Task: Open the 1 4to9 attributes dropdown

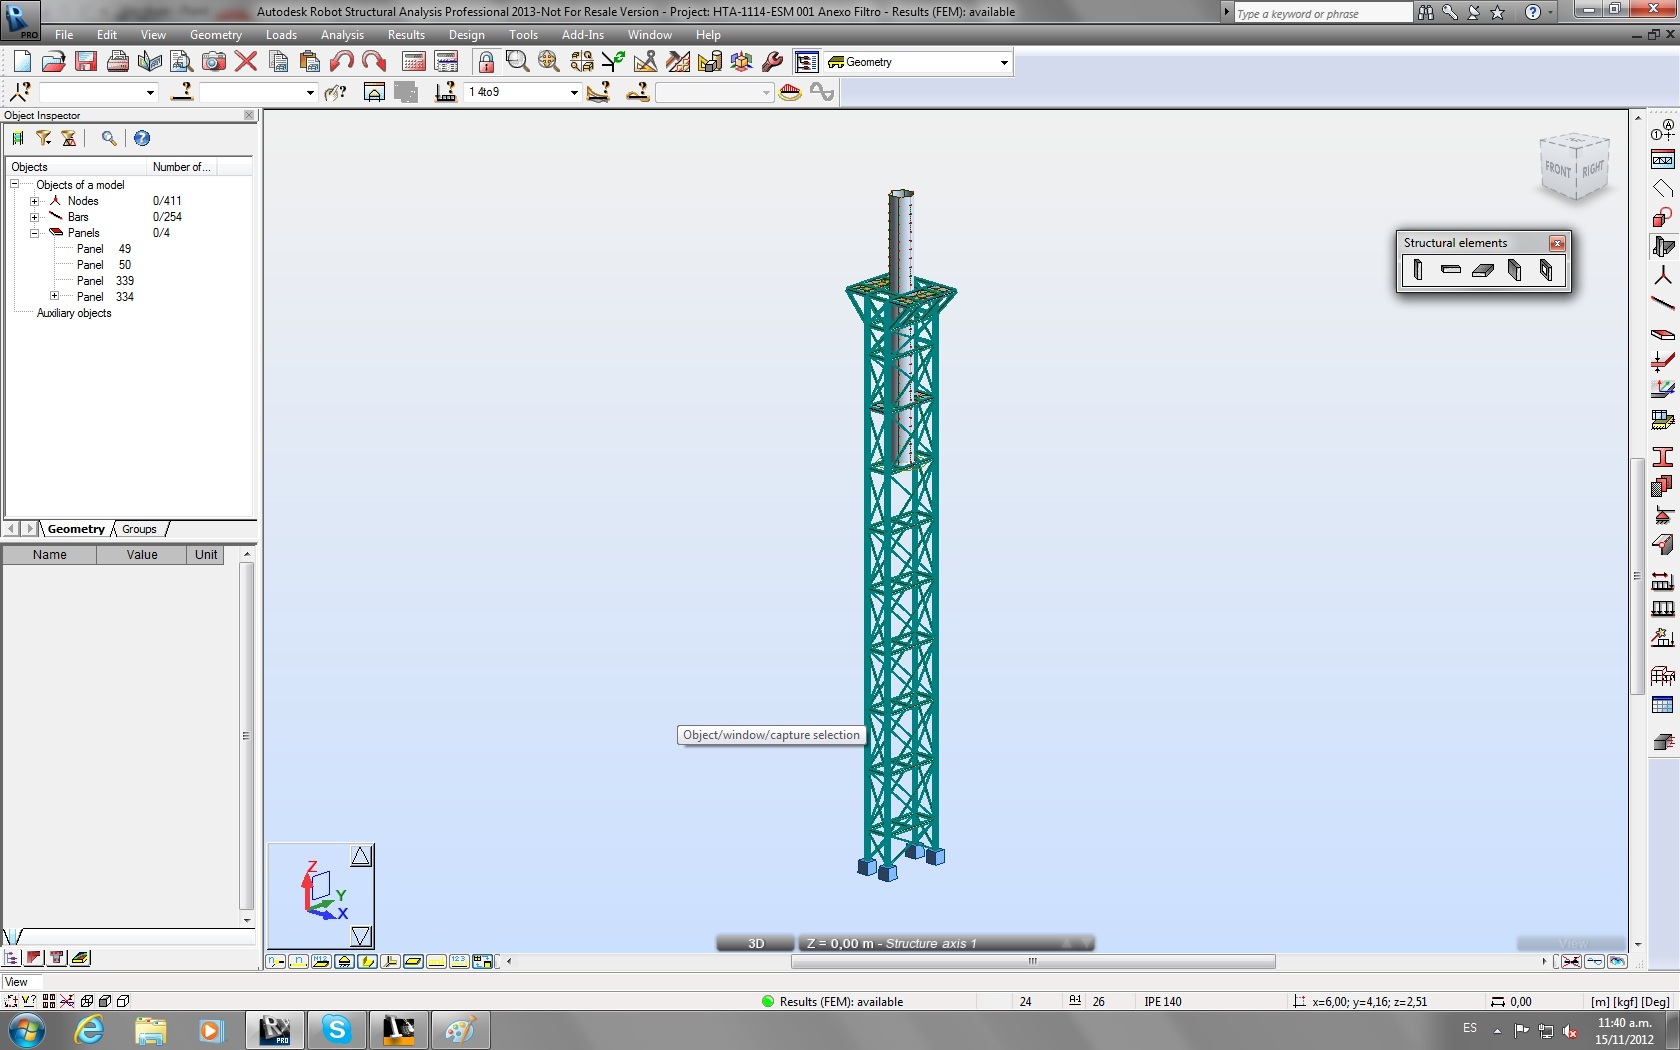Action: point(572,92)
